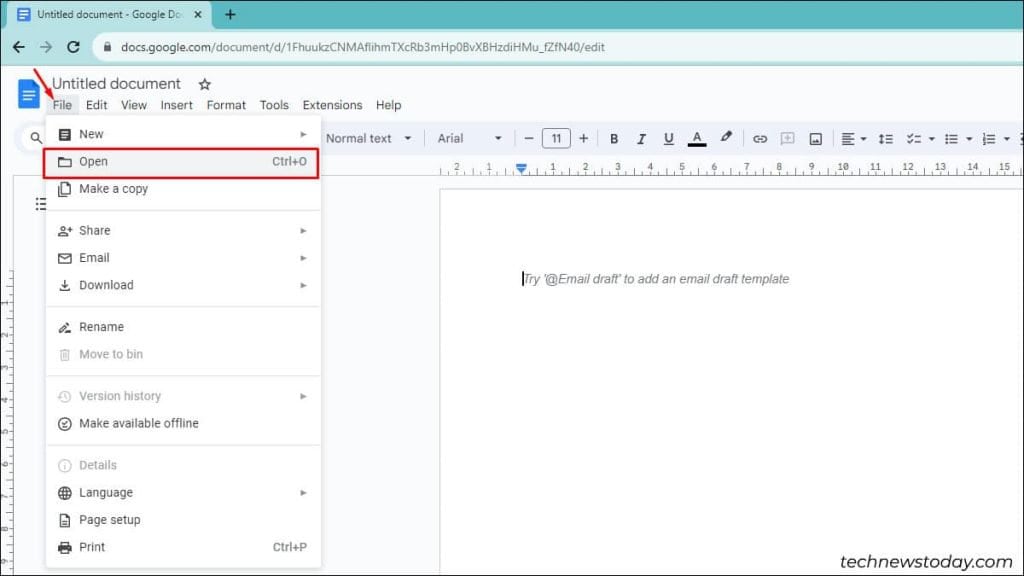Decrease font size with minus button

(x=528, y=138)
